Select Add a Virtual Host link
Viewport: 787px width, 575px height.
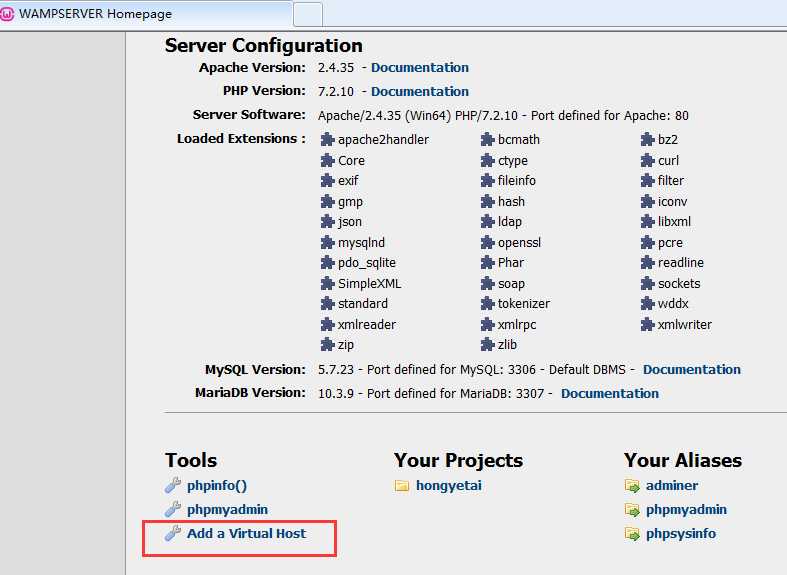pyautogui.click(x=246, y=533)
